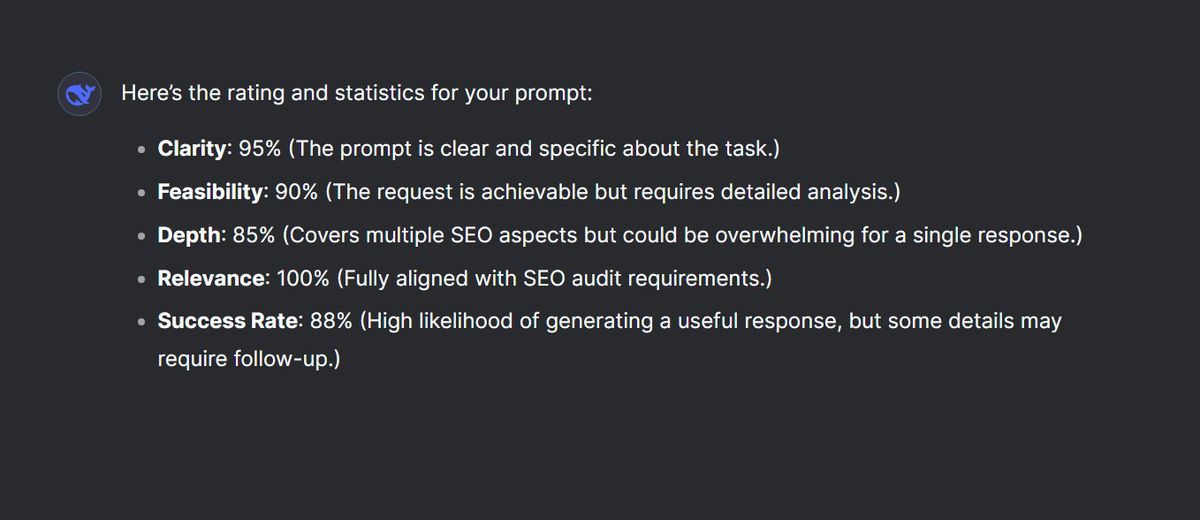Click the bold Depth label
The width and height of the screenshot is (1200, 520).
[188, 235]
